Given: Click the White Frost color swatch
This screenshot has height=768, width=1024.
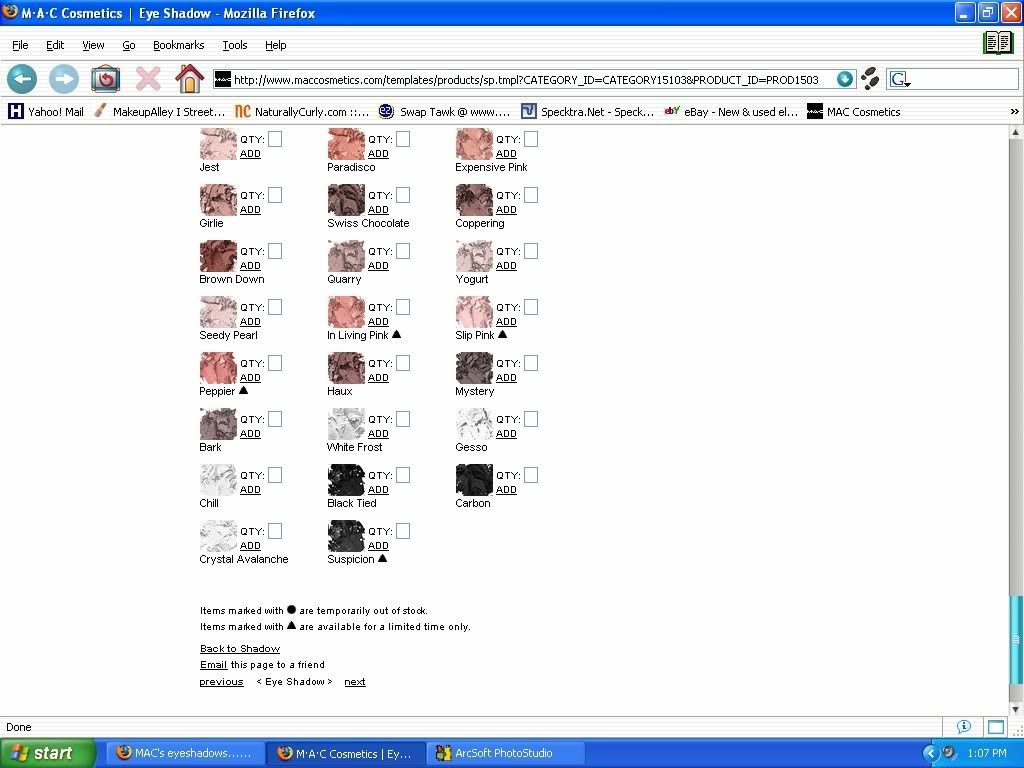Looking at the screenshot, I should click(x=346, y=424).
